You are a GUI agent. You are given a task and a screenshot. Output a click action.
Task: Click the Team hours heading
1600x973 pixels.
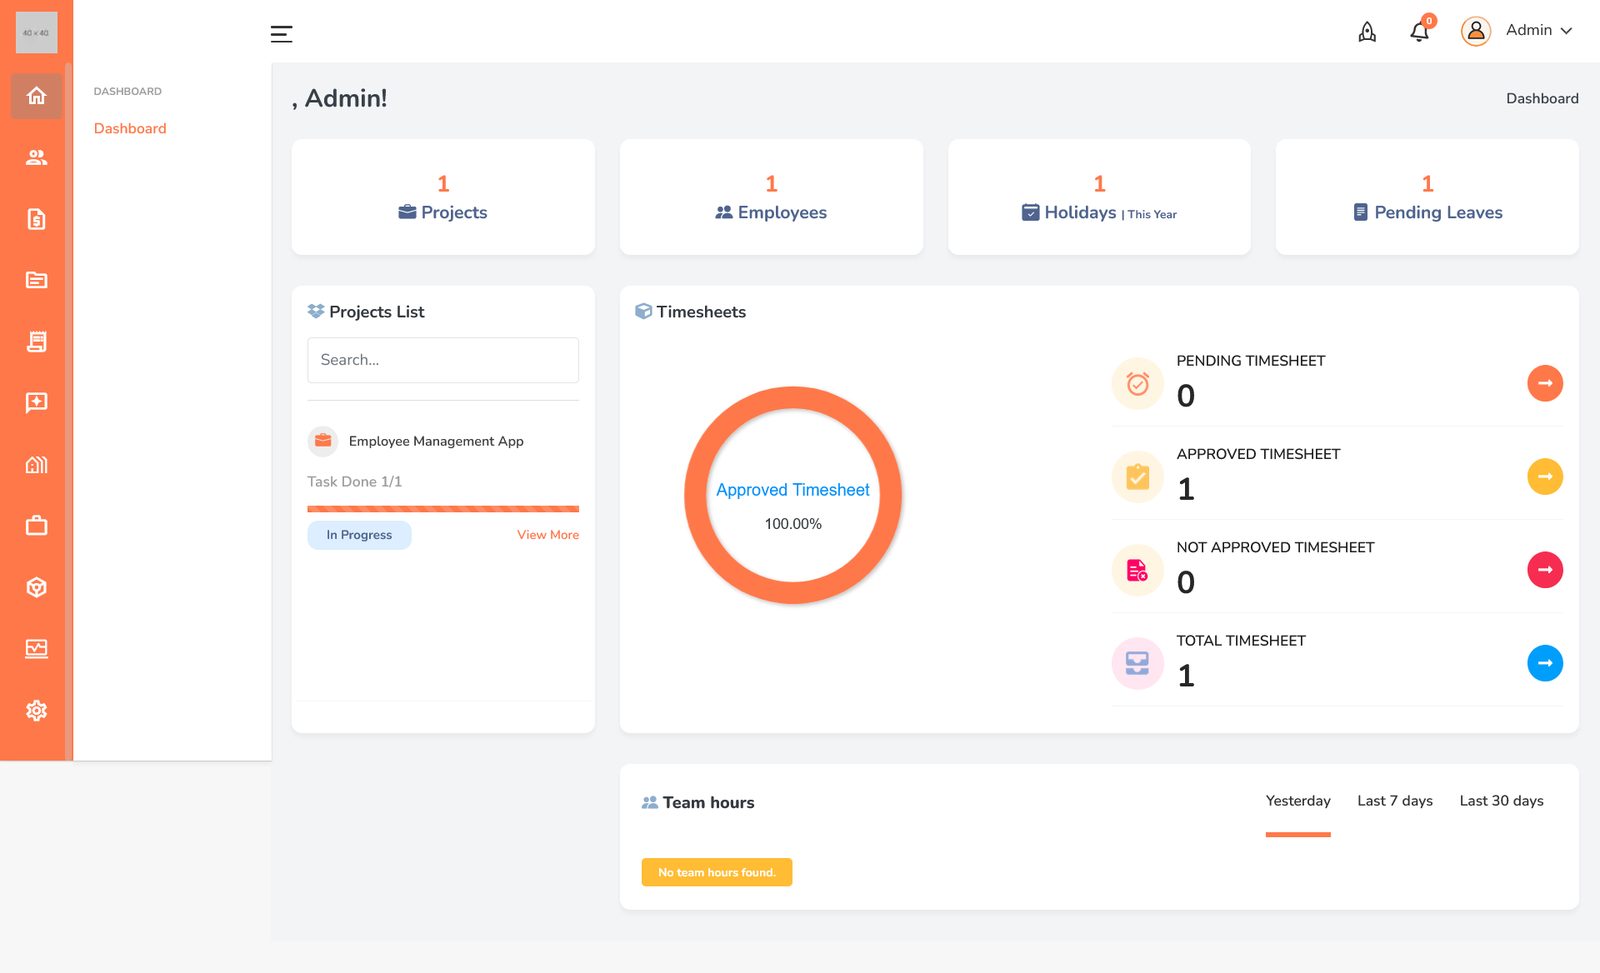tap(708, 803)
